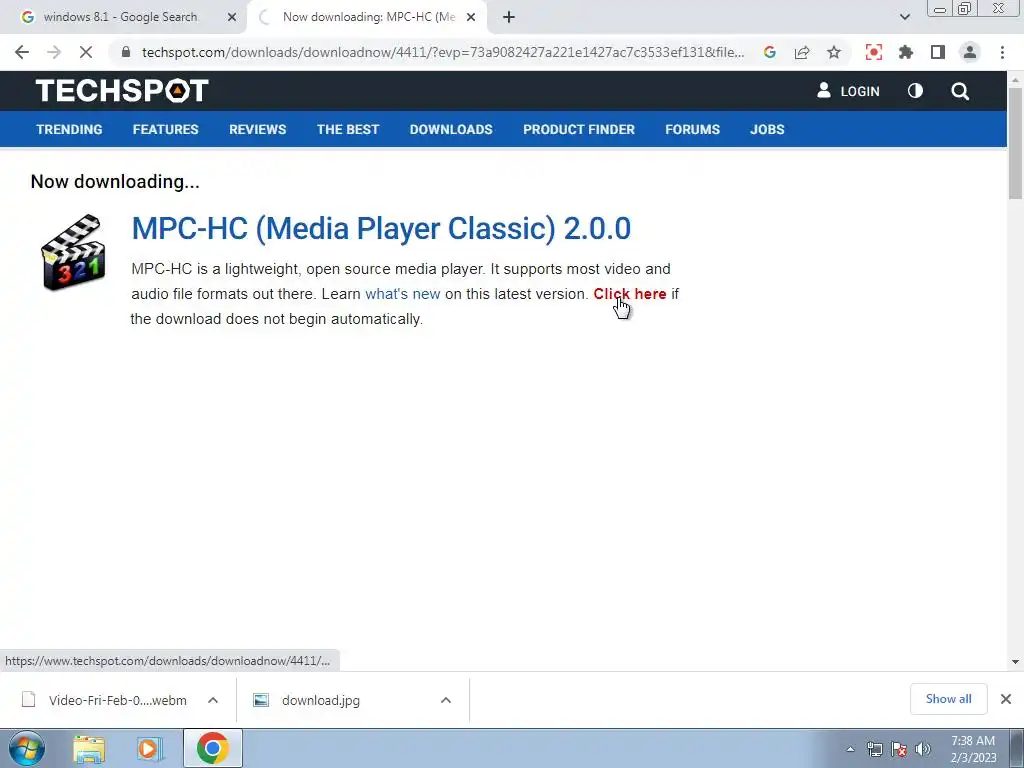1024x768 pixels.
Task: Open the network tray icon
Action: click(874, 749)
